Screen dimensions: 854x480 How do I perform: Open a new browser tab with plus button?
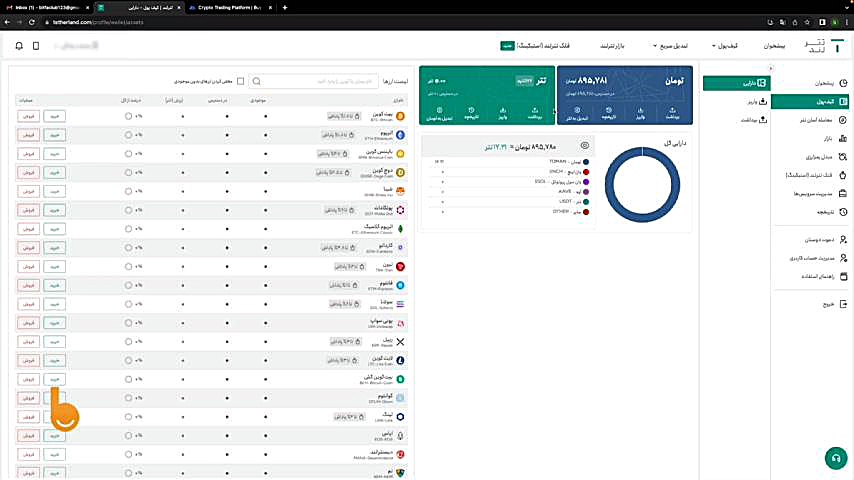pos(284,8)
